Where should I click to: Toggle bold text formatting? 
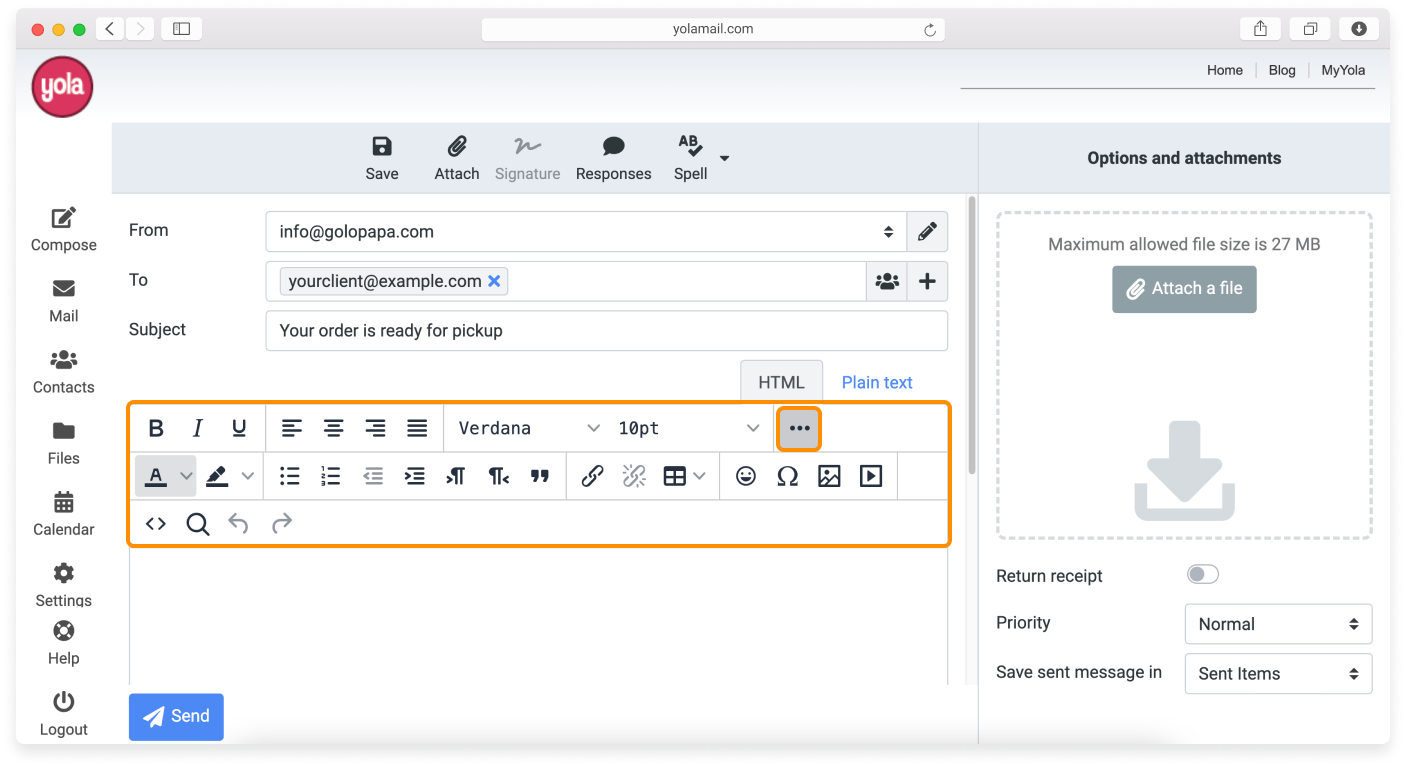(x=156, y=427)
